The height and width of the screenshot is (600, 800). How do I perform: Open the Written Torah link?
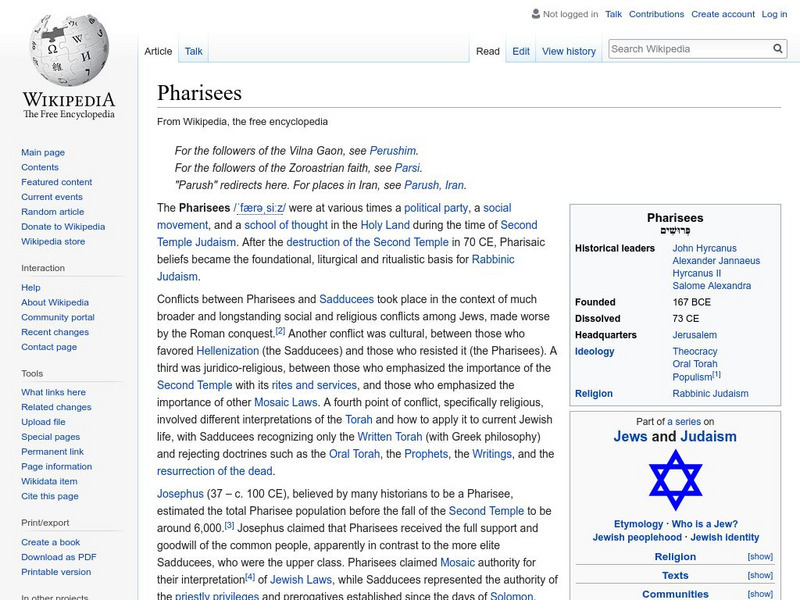tap(390, 437)
